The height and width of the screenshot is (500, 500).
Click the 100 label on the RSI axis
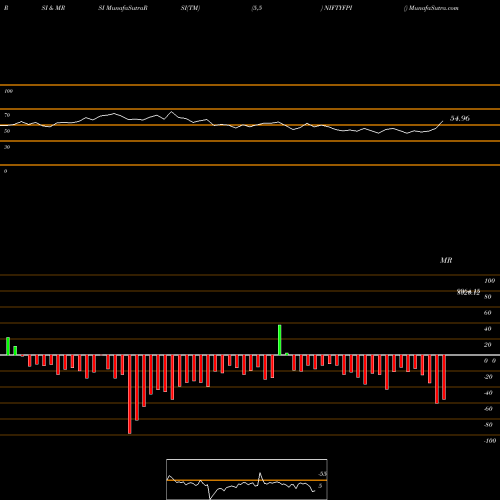8,91
